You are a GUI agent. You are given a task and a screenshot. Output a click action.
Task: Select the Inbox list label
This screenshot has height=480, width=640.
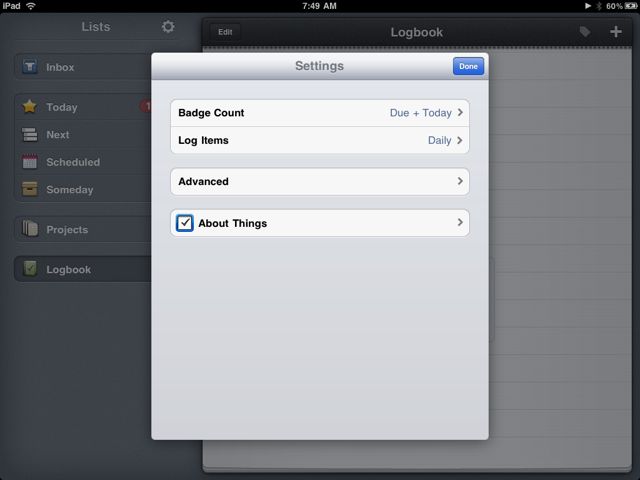tap(60, 67)
